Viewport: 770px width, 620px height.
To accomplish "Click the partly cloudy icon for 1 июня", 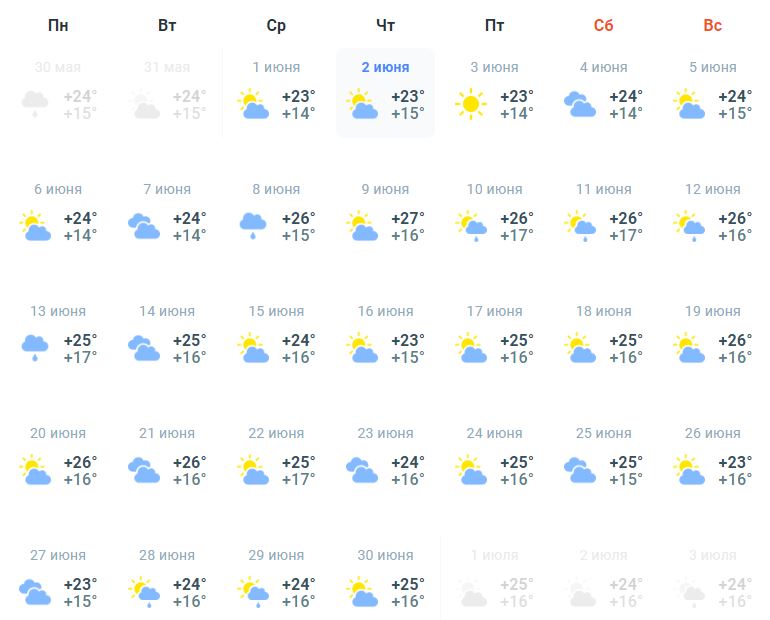I will (x=251, y=104).
